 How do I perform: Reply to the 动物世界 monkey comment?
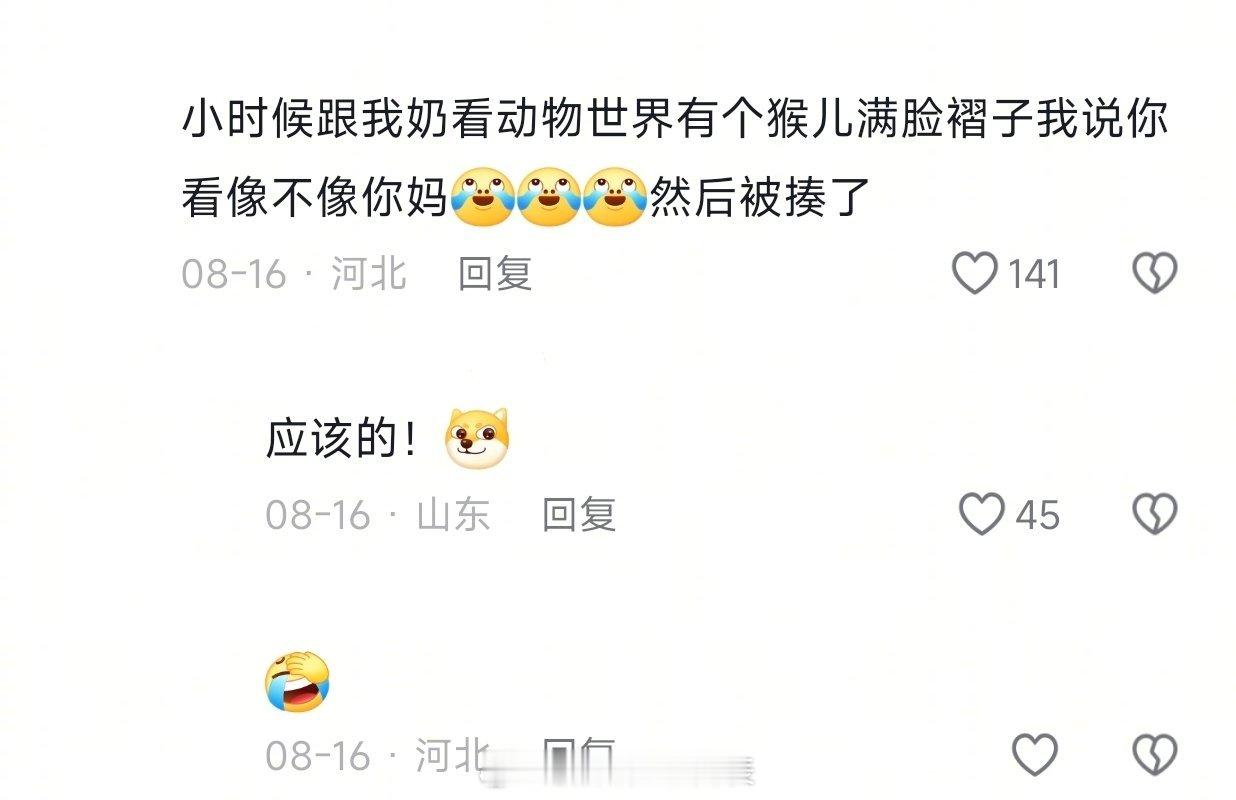coord(495,273)
